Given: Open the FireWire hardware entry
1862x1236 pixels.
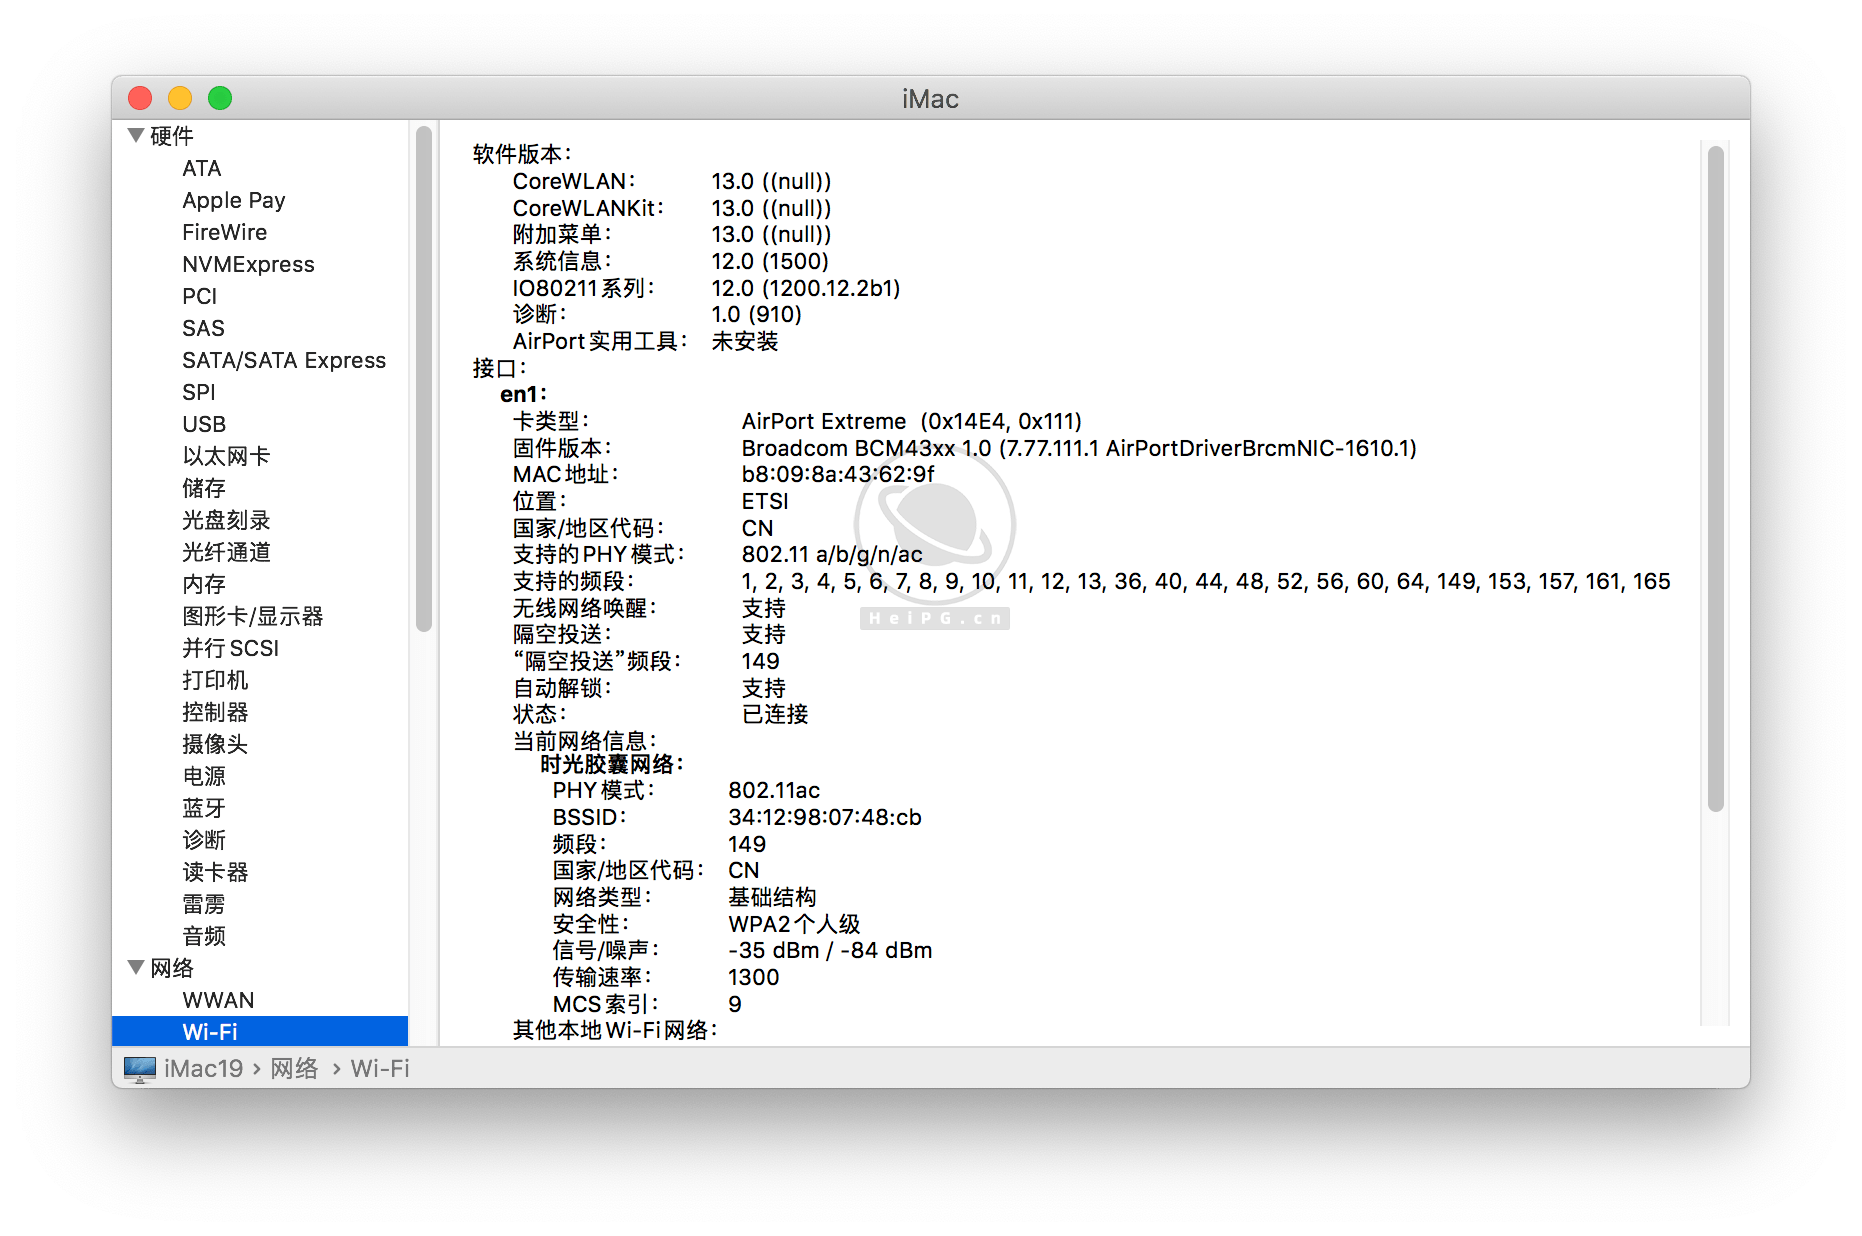Looking at the screenshot, I should click(x=224, y=232).
